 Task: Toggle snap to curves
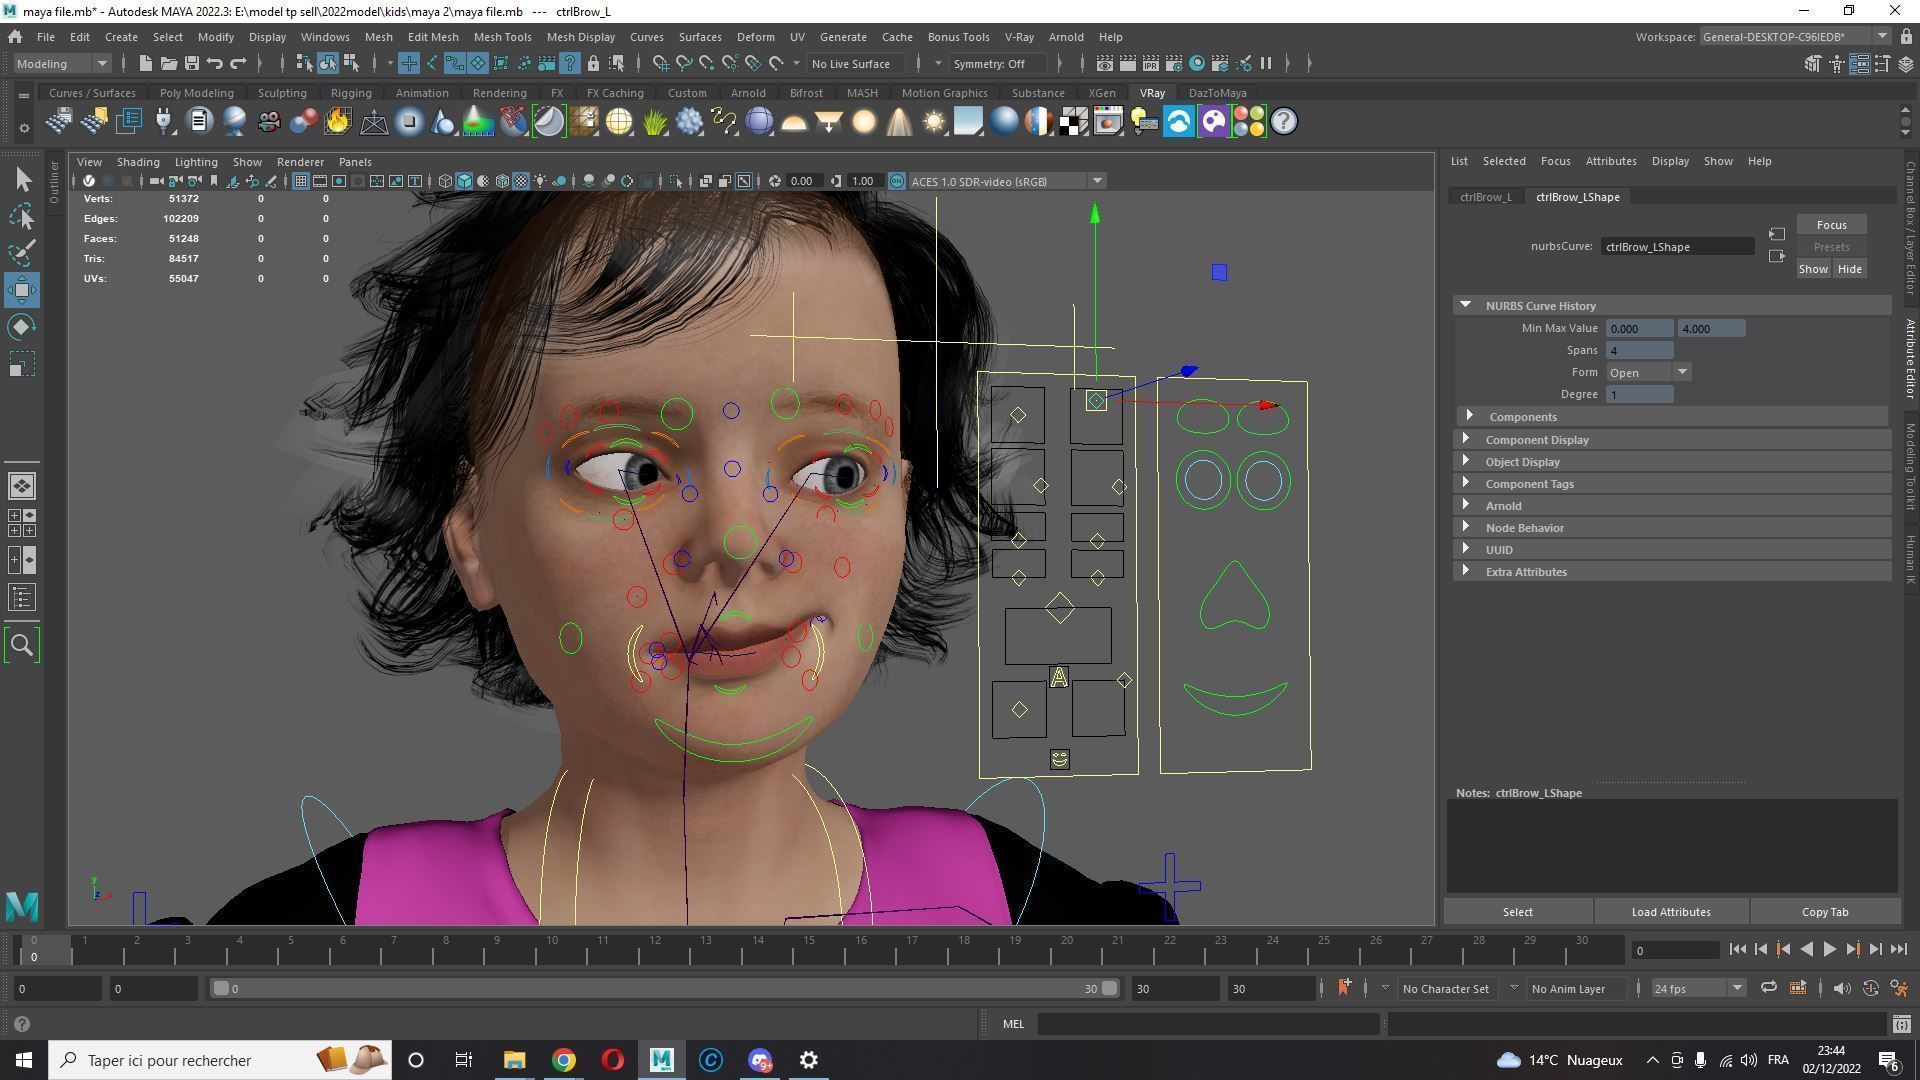click(684, 64)
